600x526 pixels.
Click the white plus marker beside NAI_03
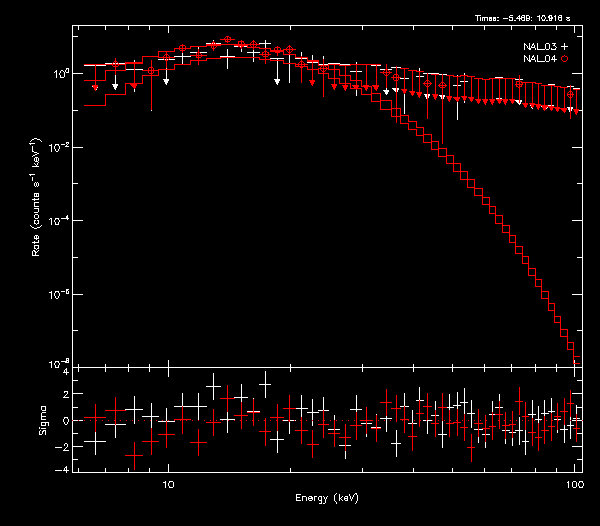point(564,47)
